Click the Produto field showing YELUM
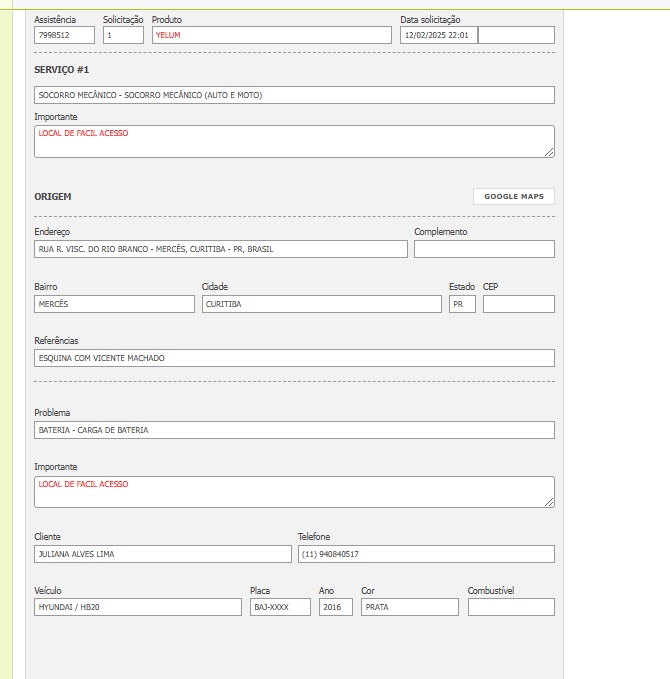The image size is (670, 679). [271, 35]
